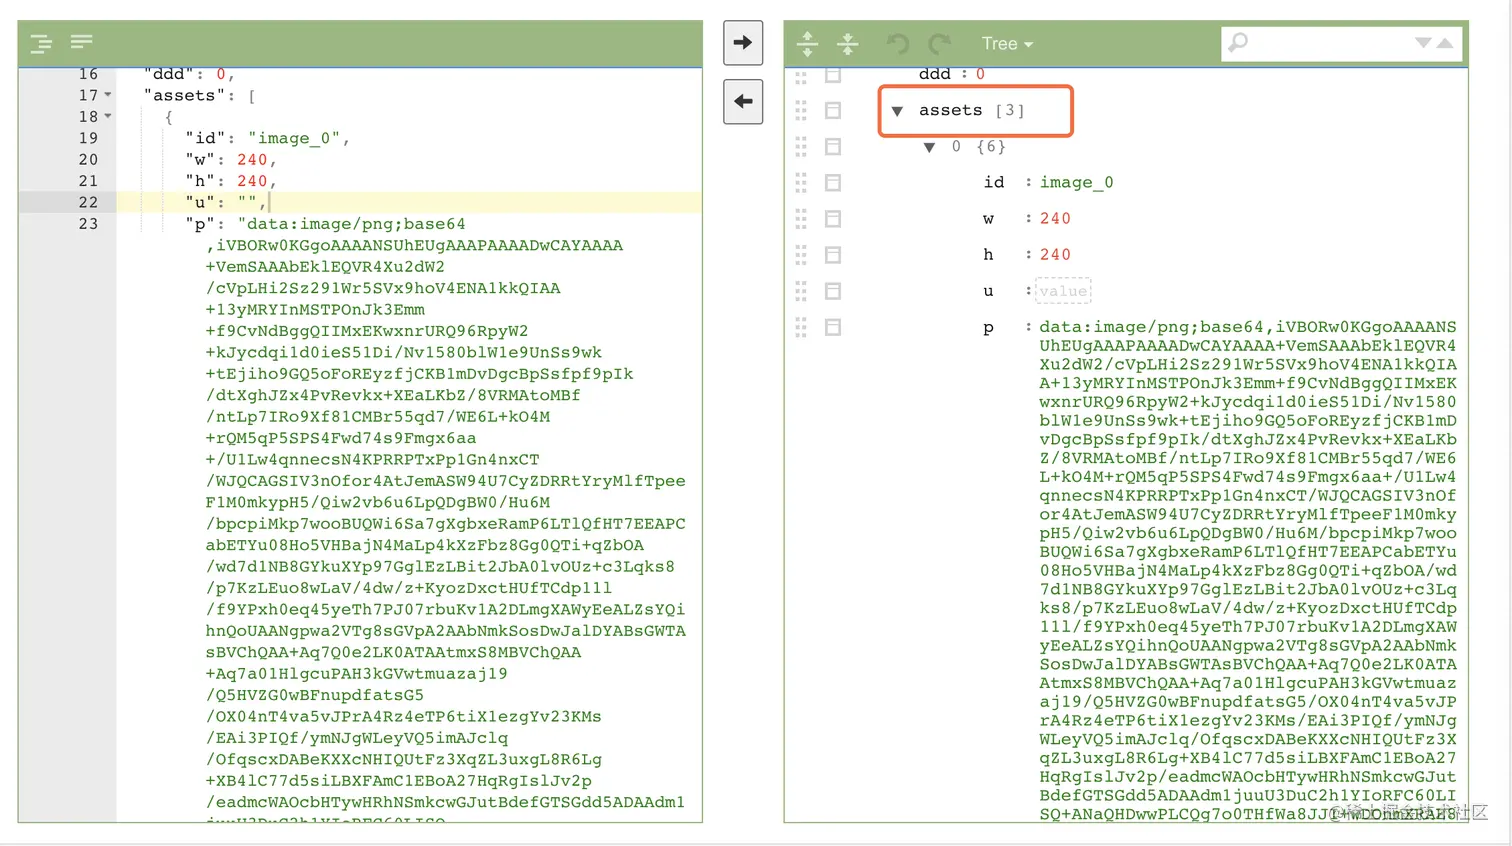The image size is (1512, 846).
Task: Collapse all fields in tree view
Action: click(848, 43)
